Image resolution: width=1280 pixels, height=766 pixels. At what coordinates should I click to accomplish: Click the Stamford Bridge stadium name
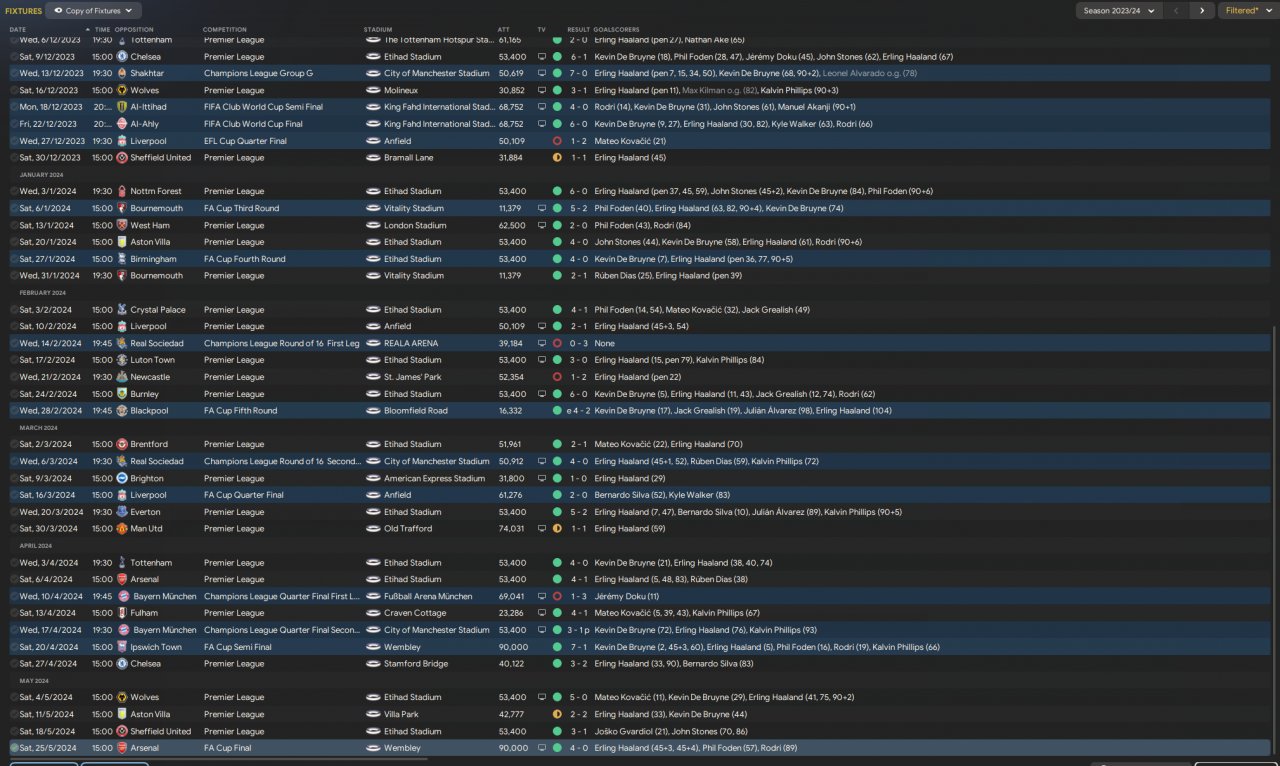416,664
